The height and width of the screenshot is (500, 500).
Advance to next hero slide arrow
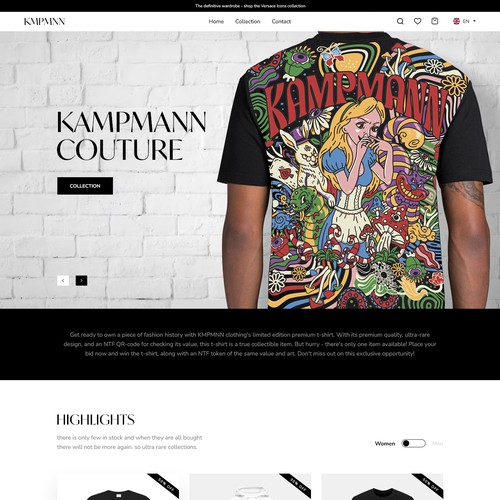click(x=81, y=281)
